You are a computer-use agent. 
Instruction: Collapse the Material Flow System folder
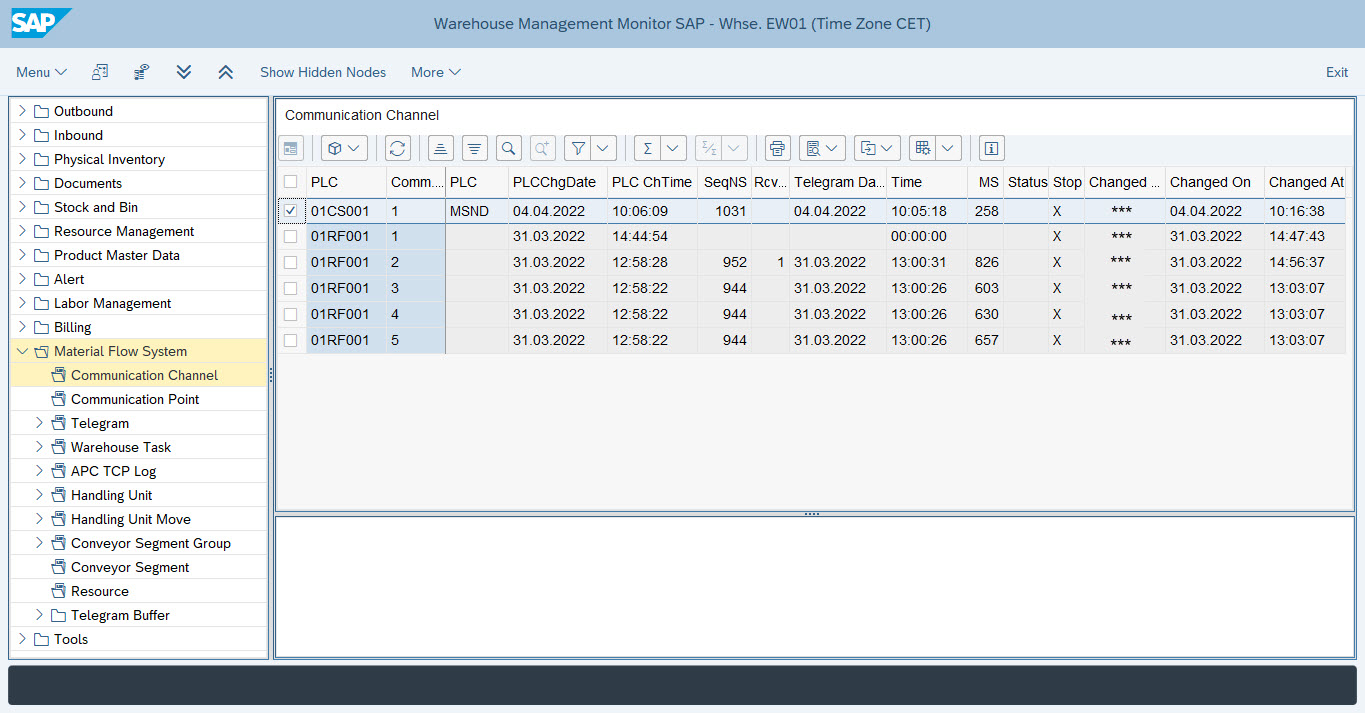pos(22,351)
